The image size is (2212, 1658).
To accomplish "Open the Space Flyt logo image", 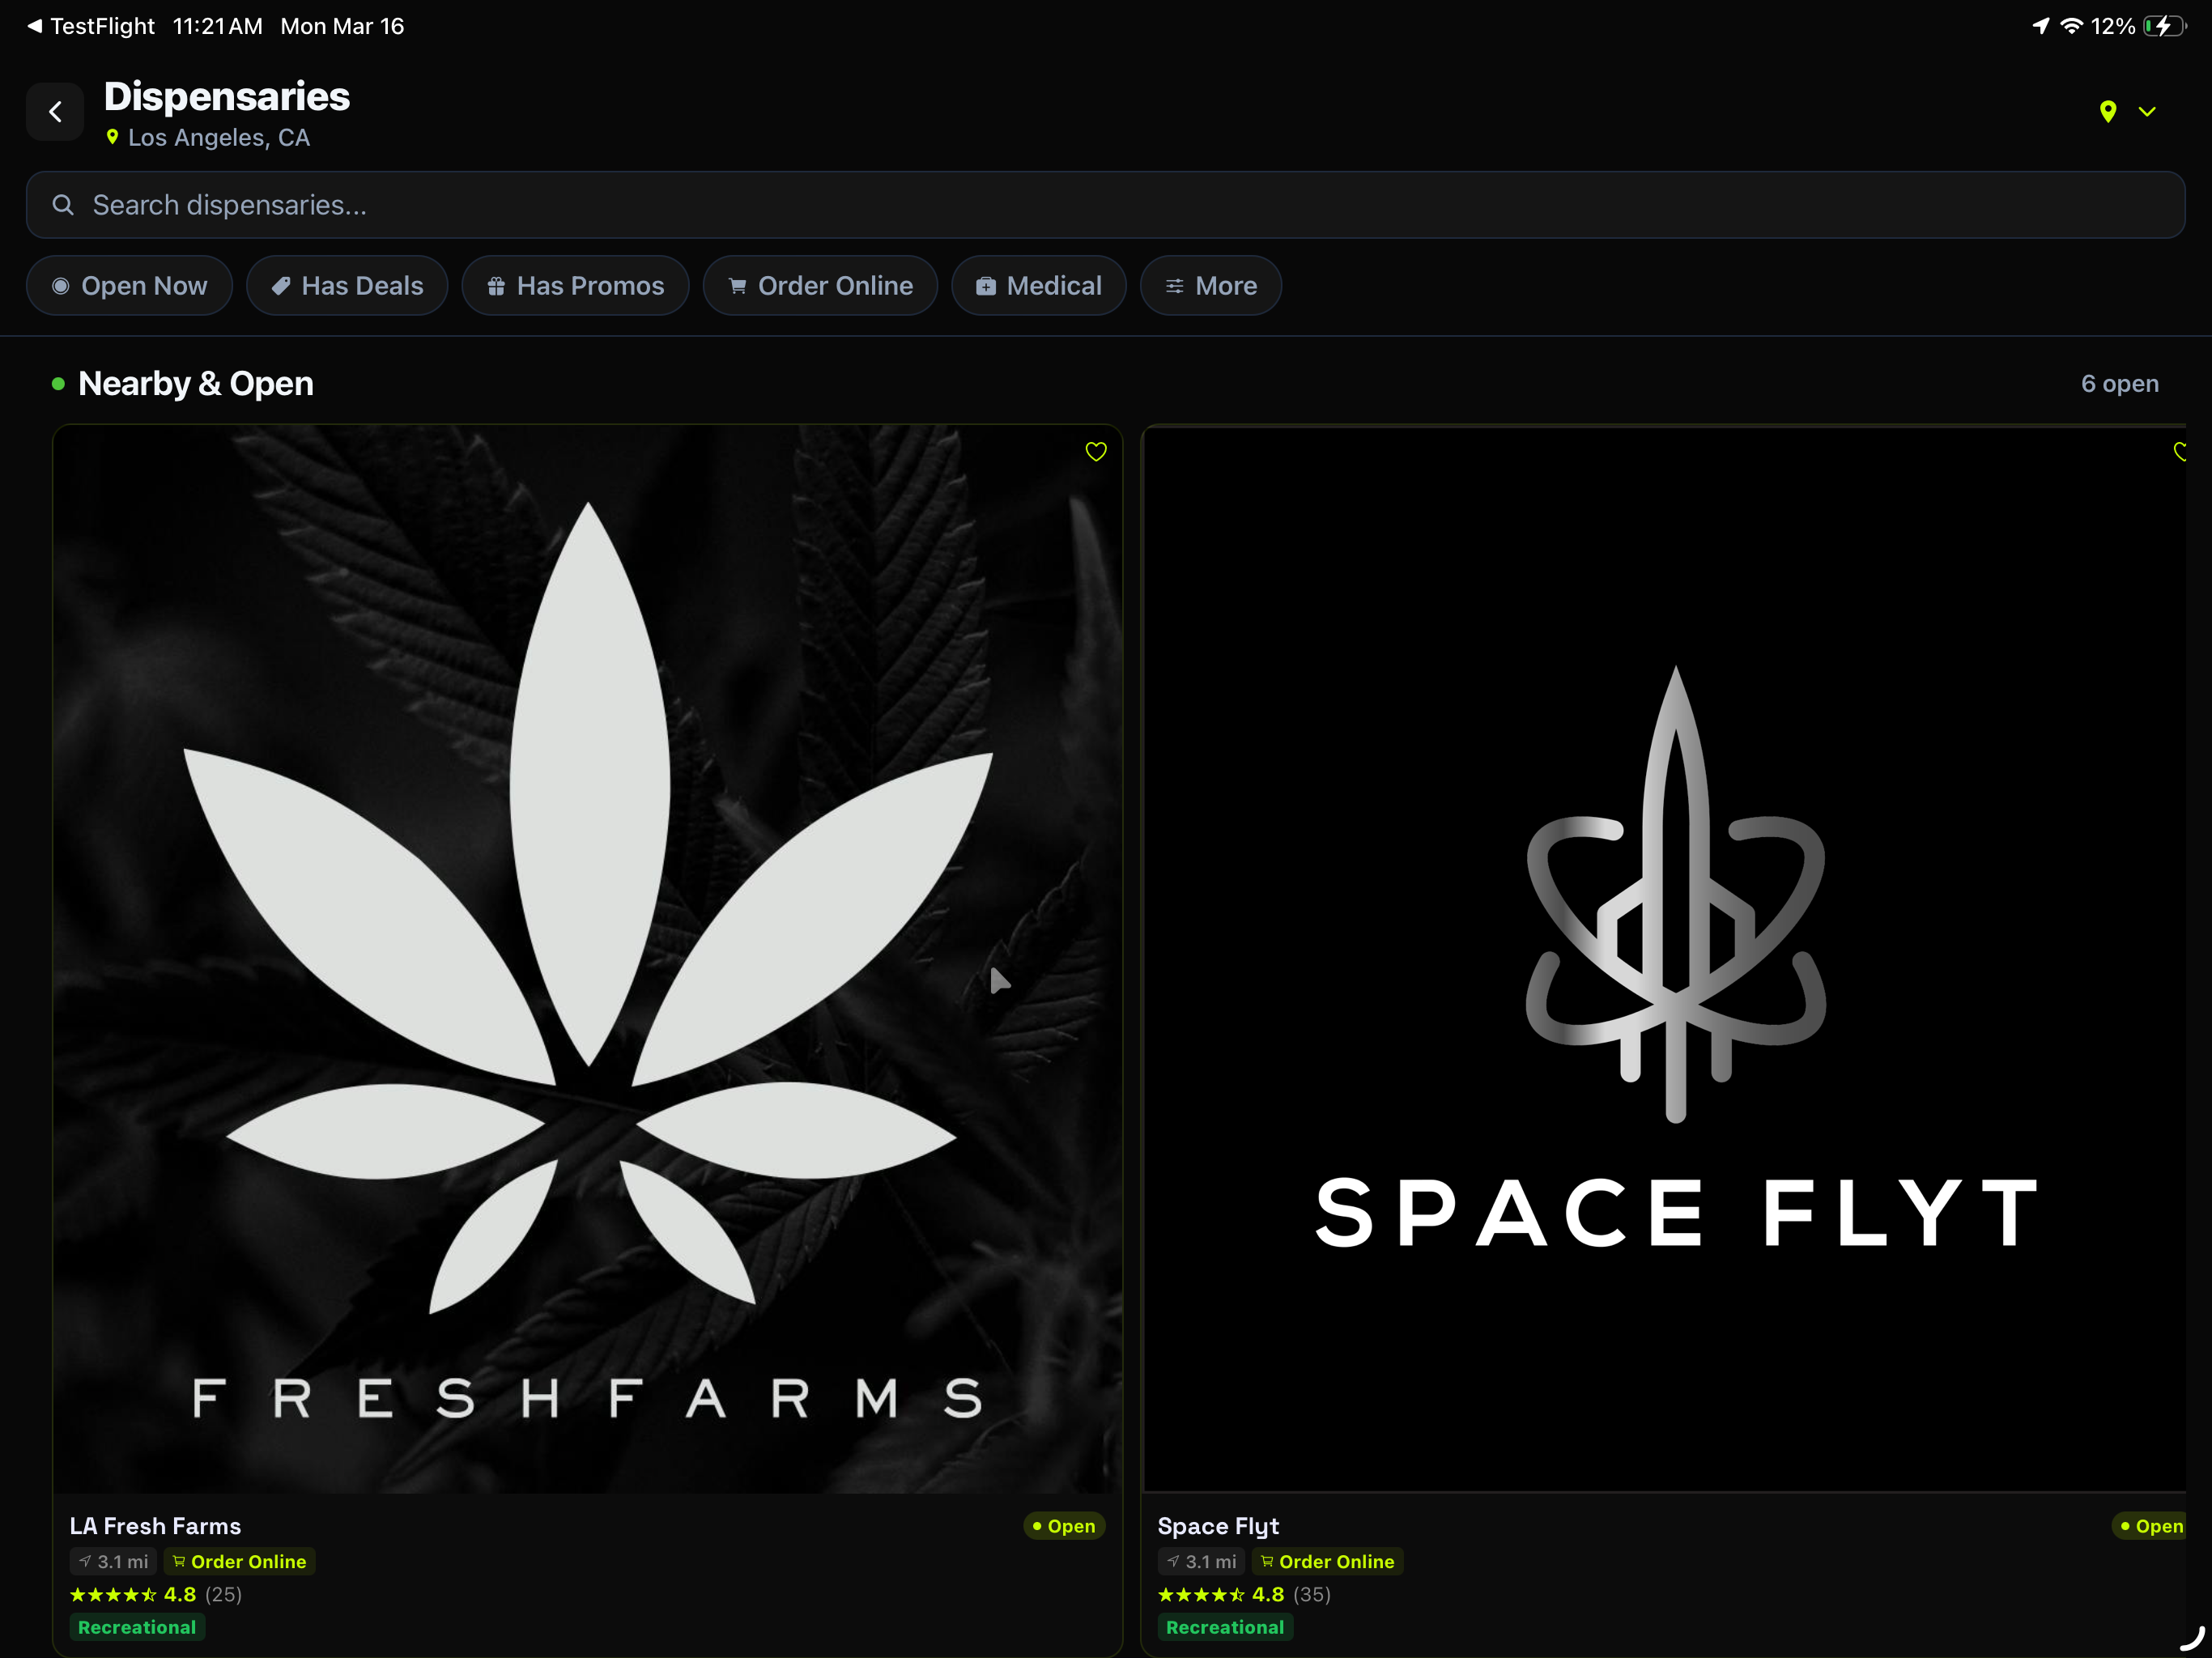I will pyautogui.click(x=1665, y=960).
